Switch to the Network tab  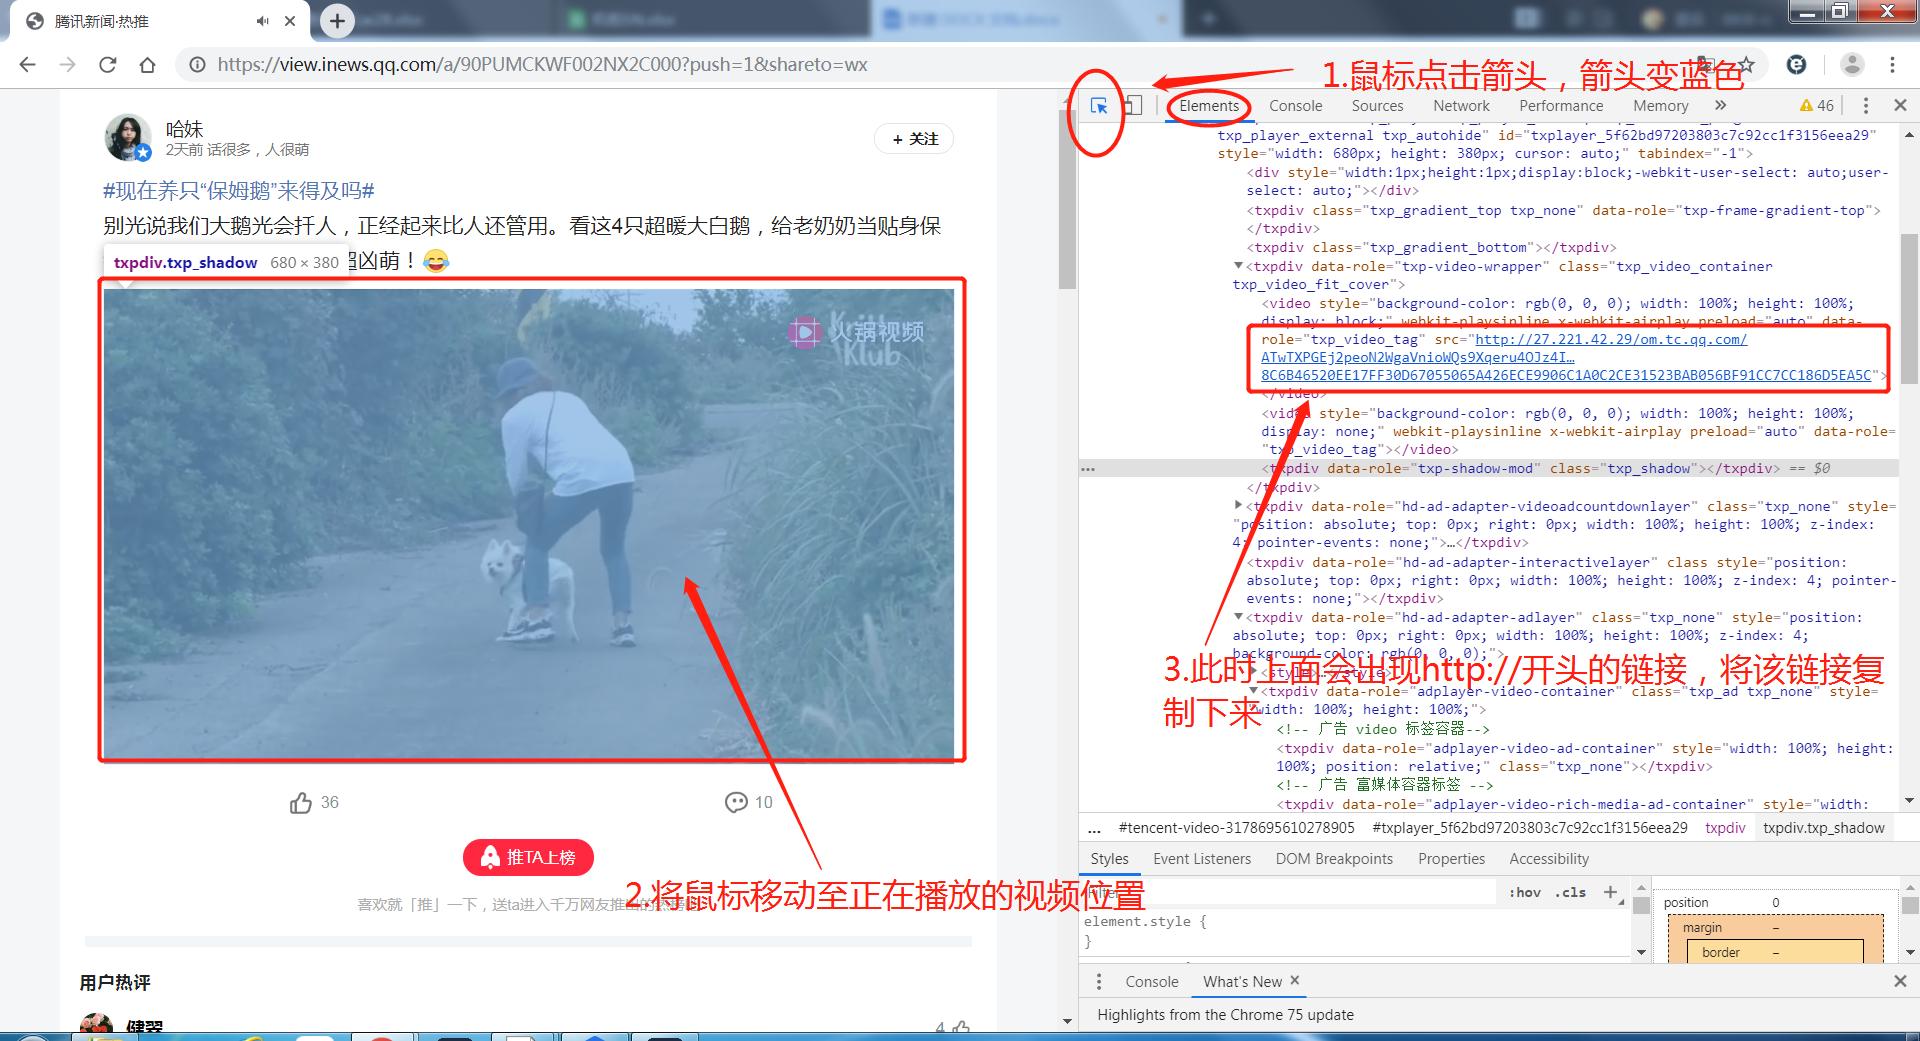(1460, 106)
